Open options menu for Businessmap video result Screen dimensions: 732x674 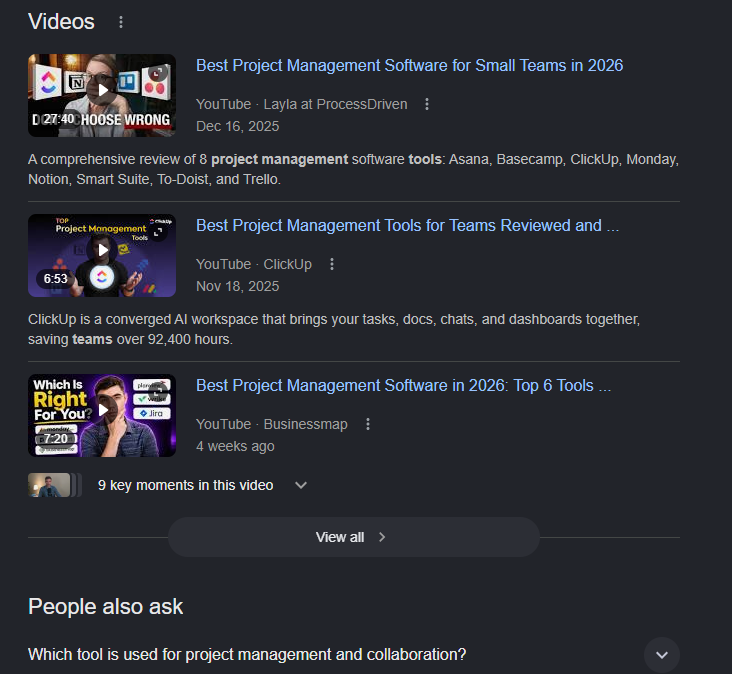pyautogui.click(x=368, y=424)
